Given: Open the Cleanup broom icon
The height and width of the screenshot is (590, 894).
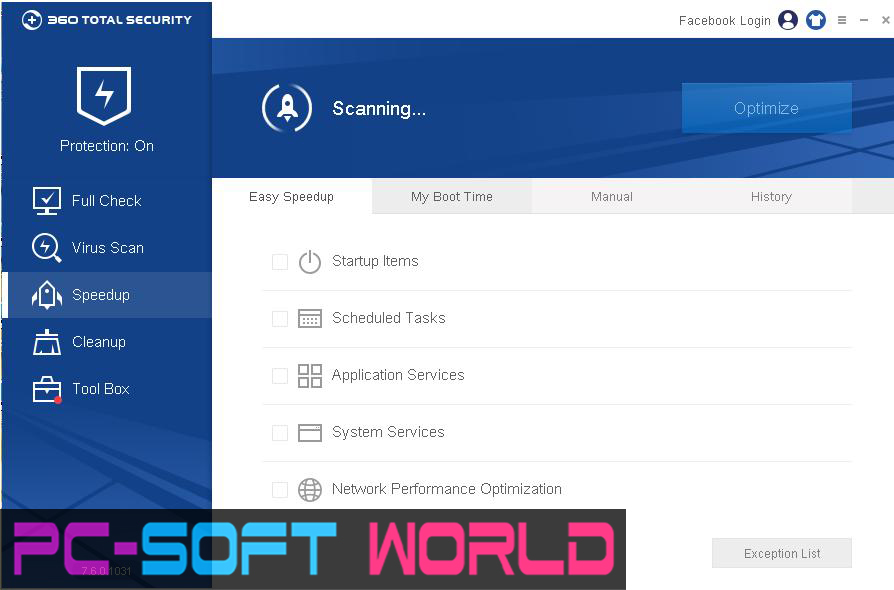Looking at the screenshot, I should point(45,342).
